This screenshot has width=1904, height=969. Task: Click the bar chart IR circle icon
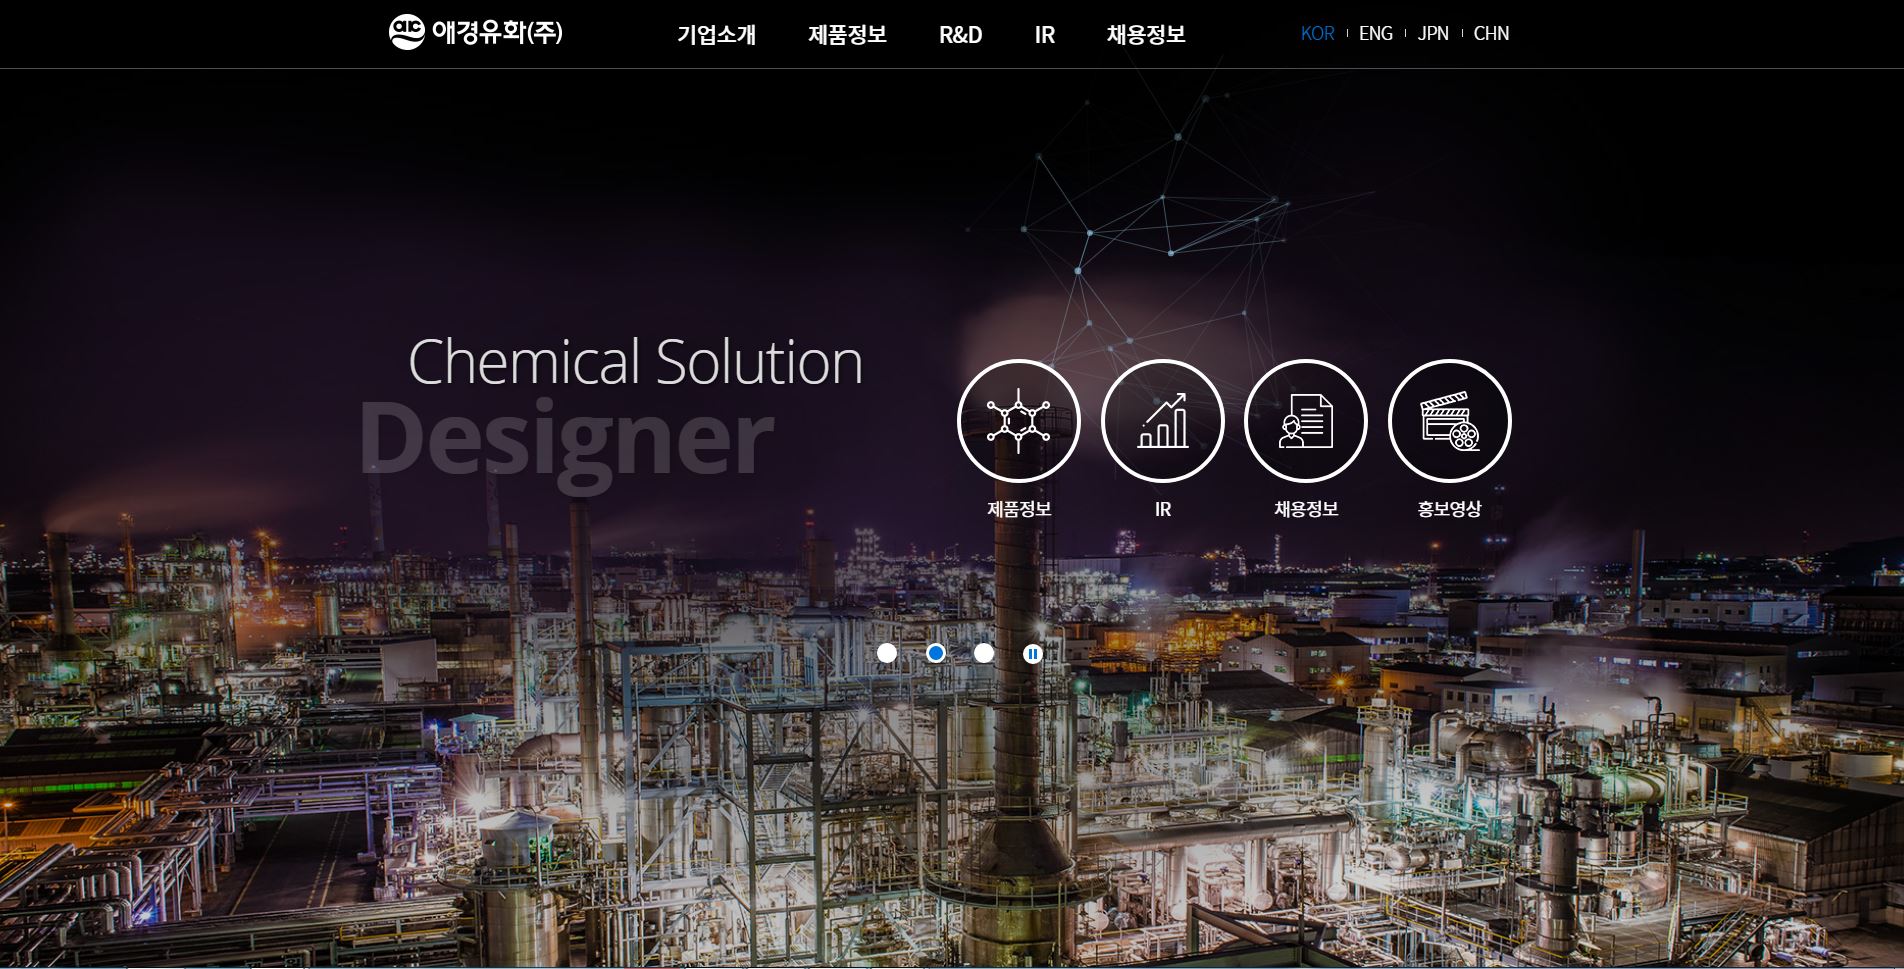coord(1163,421)
